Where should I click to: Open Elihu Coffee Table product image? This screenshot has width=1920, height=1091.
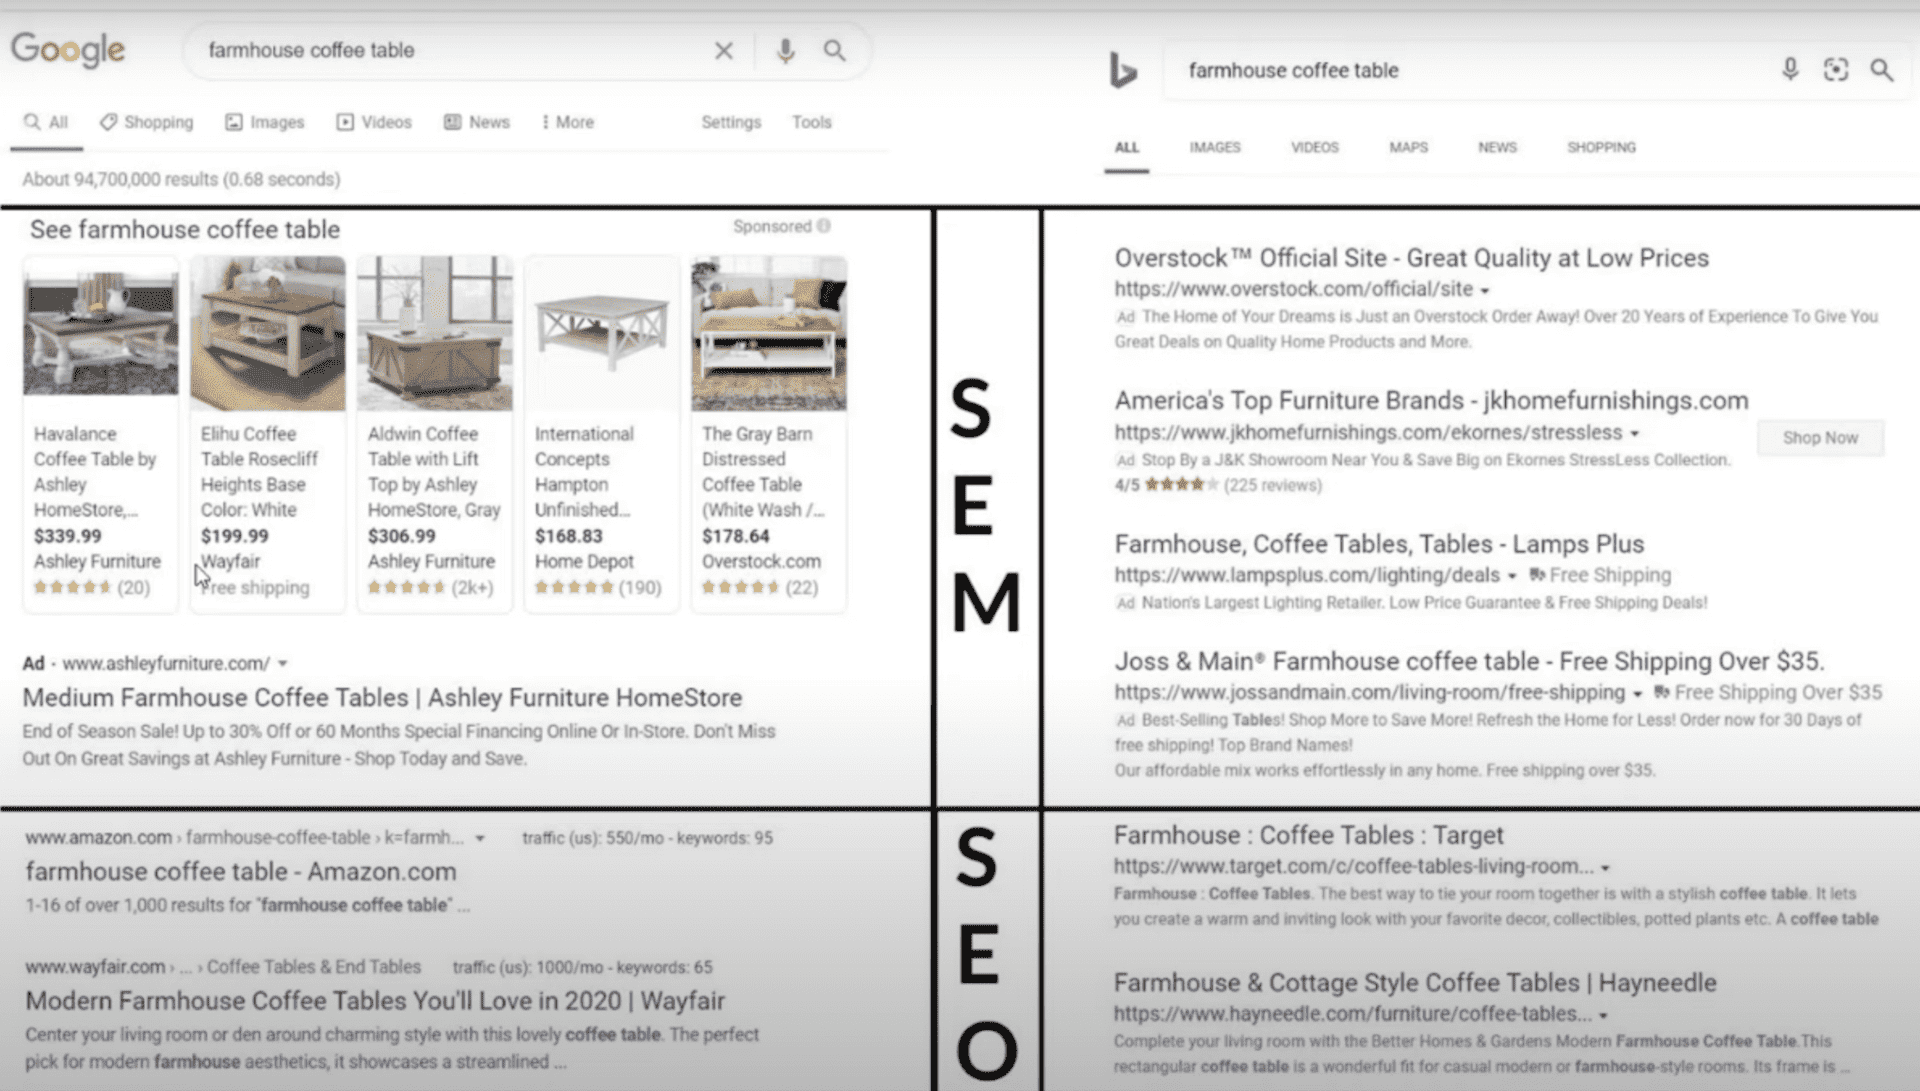268,333
